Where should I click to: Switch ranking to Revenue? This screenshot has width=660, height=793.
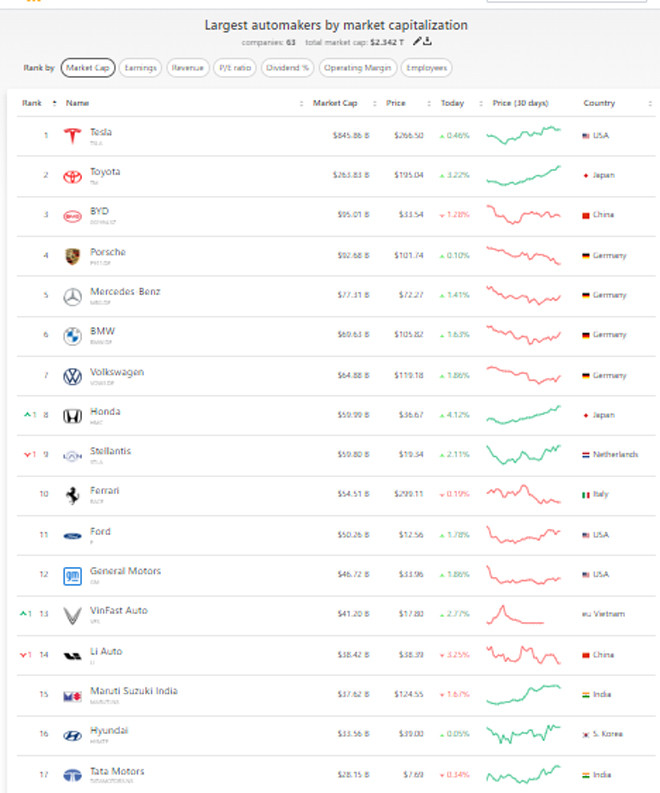(188, 68)
